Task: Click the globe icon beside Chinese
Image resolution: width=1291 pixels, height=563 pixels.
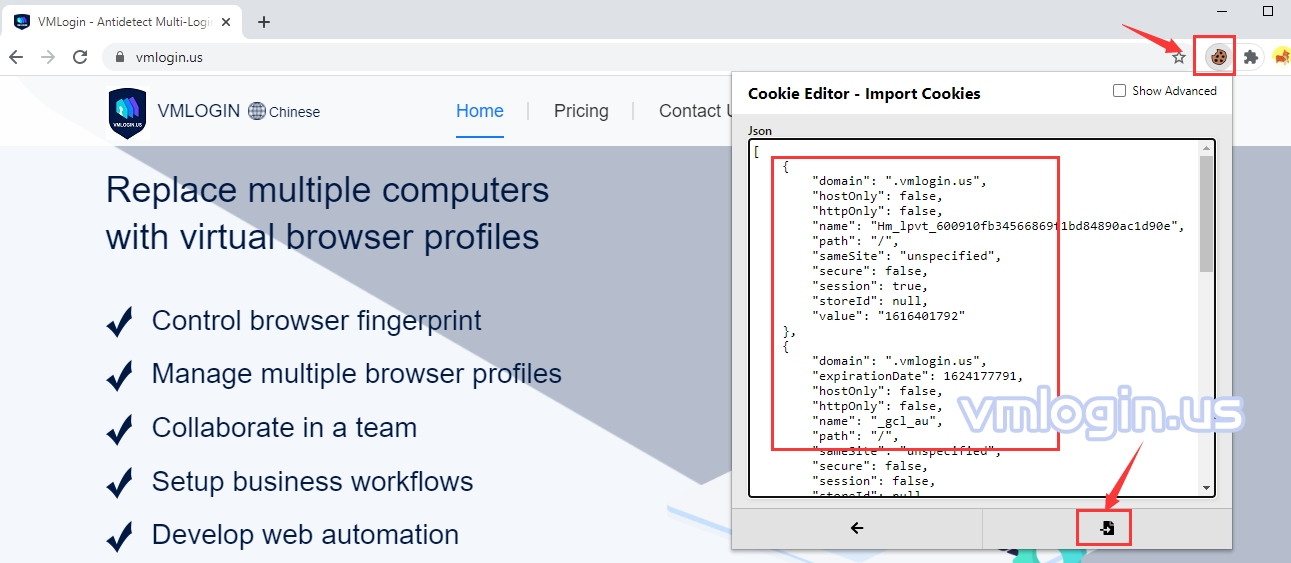Action: [x=257, y=111]
